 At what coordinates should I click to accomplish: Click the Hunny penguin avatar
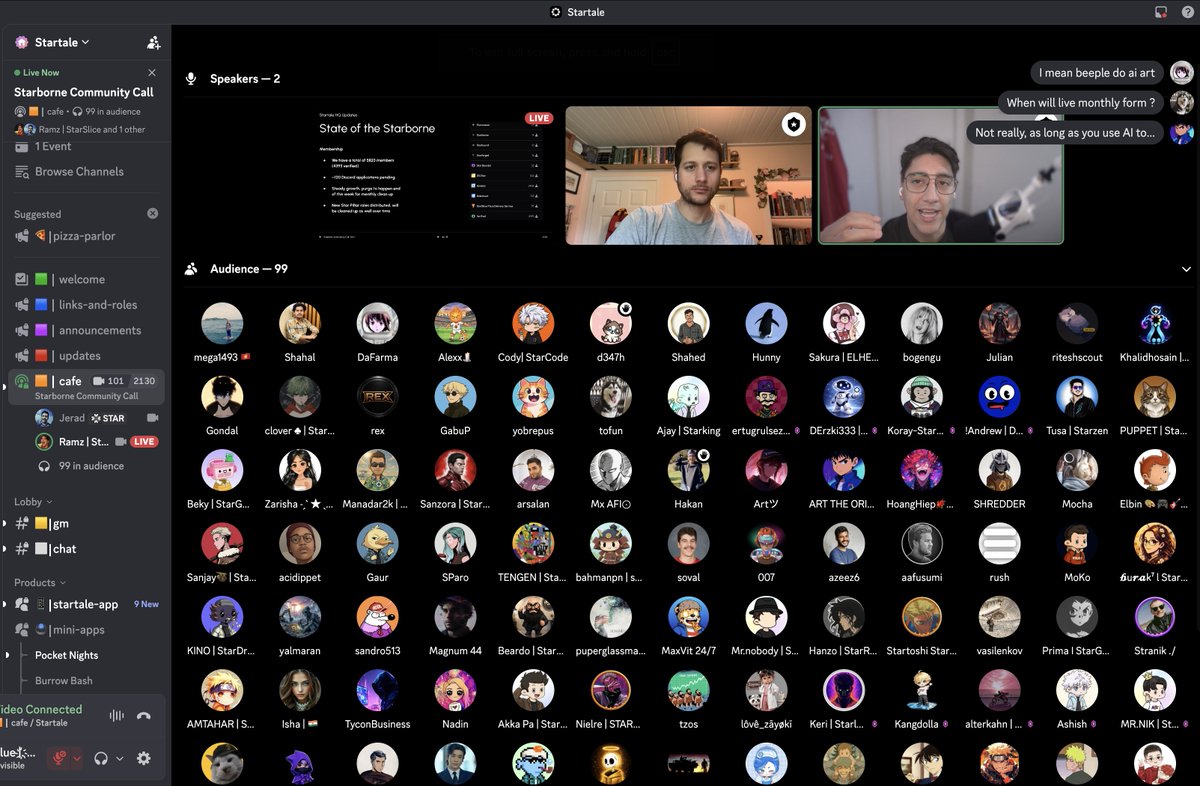point(766,324)
